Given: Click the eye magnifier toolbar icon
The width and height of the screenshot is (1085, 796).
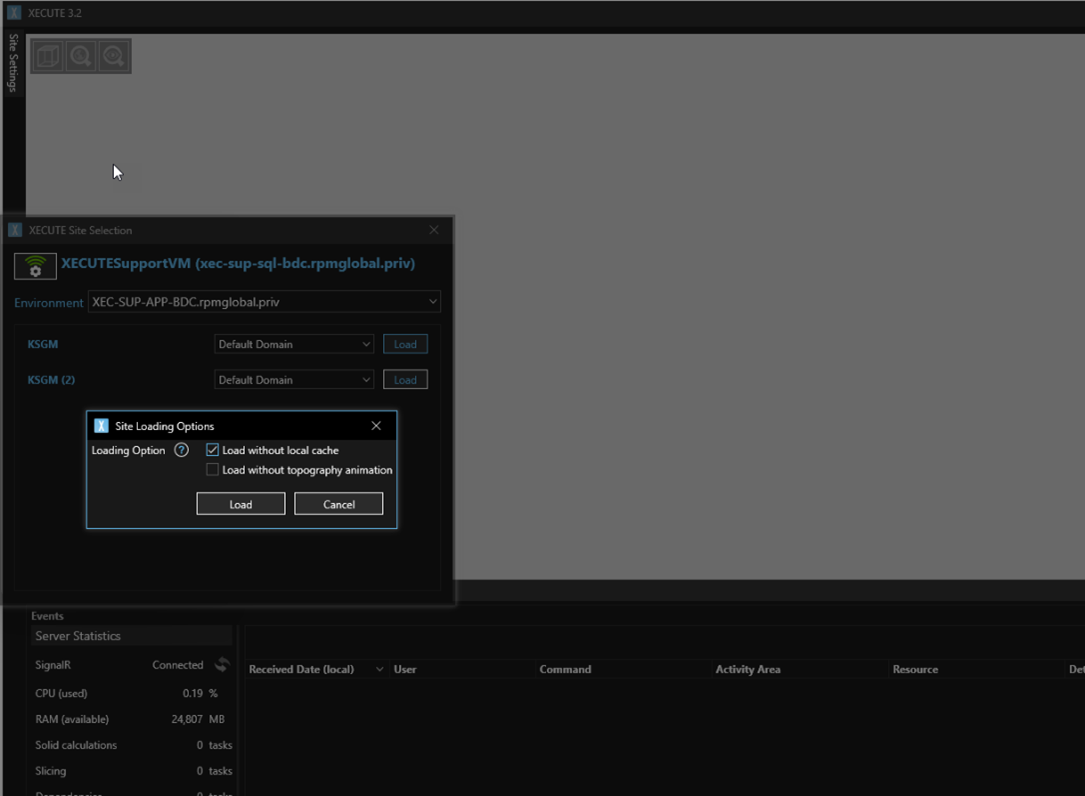Looking at the screenshot, I should (x=113, y=56).
